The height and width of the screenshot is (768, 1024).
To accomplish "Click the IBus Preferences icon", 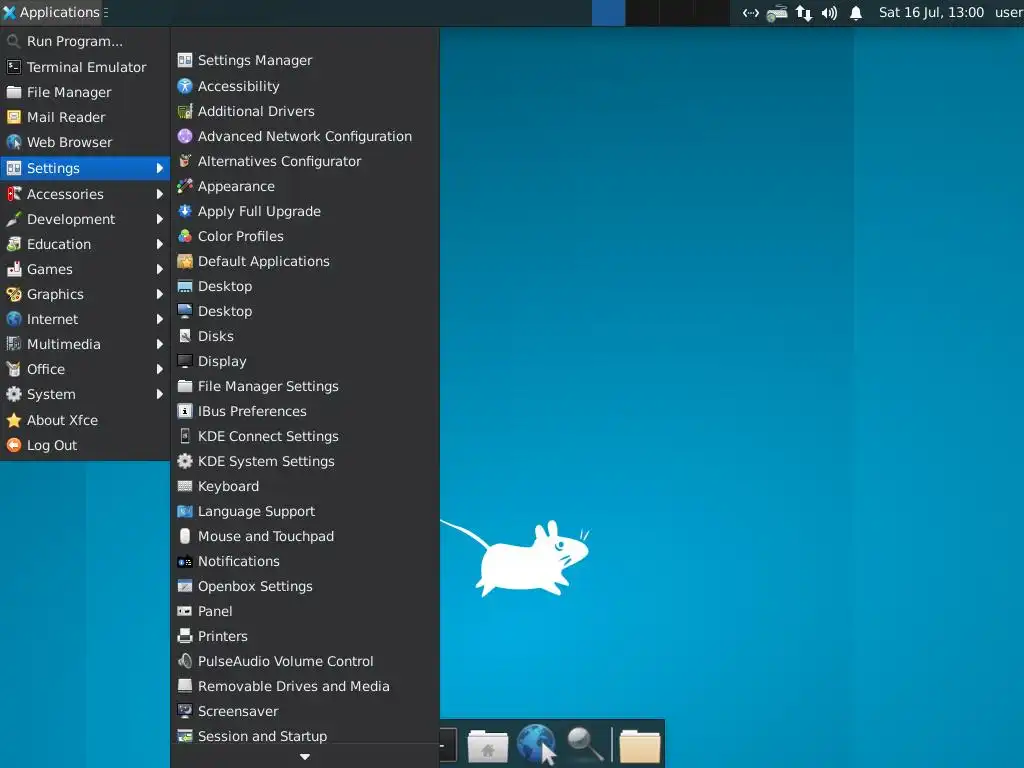I will point(185,411).
